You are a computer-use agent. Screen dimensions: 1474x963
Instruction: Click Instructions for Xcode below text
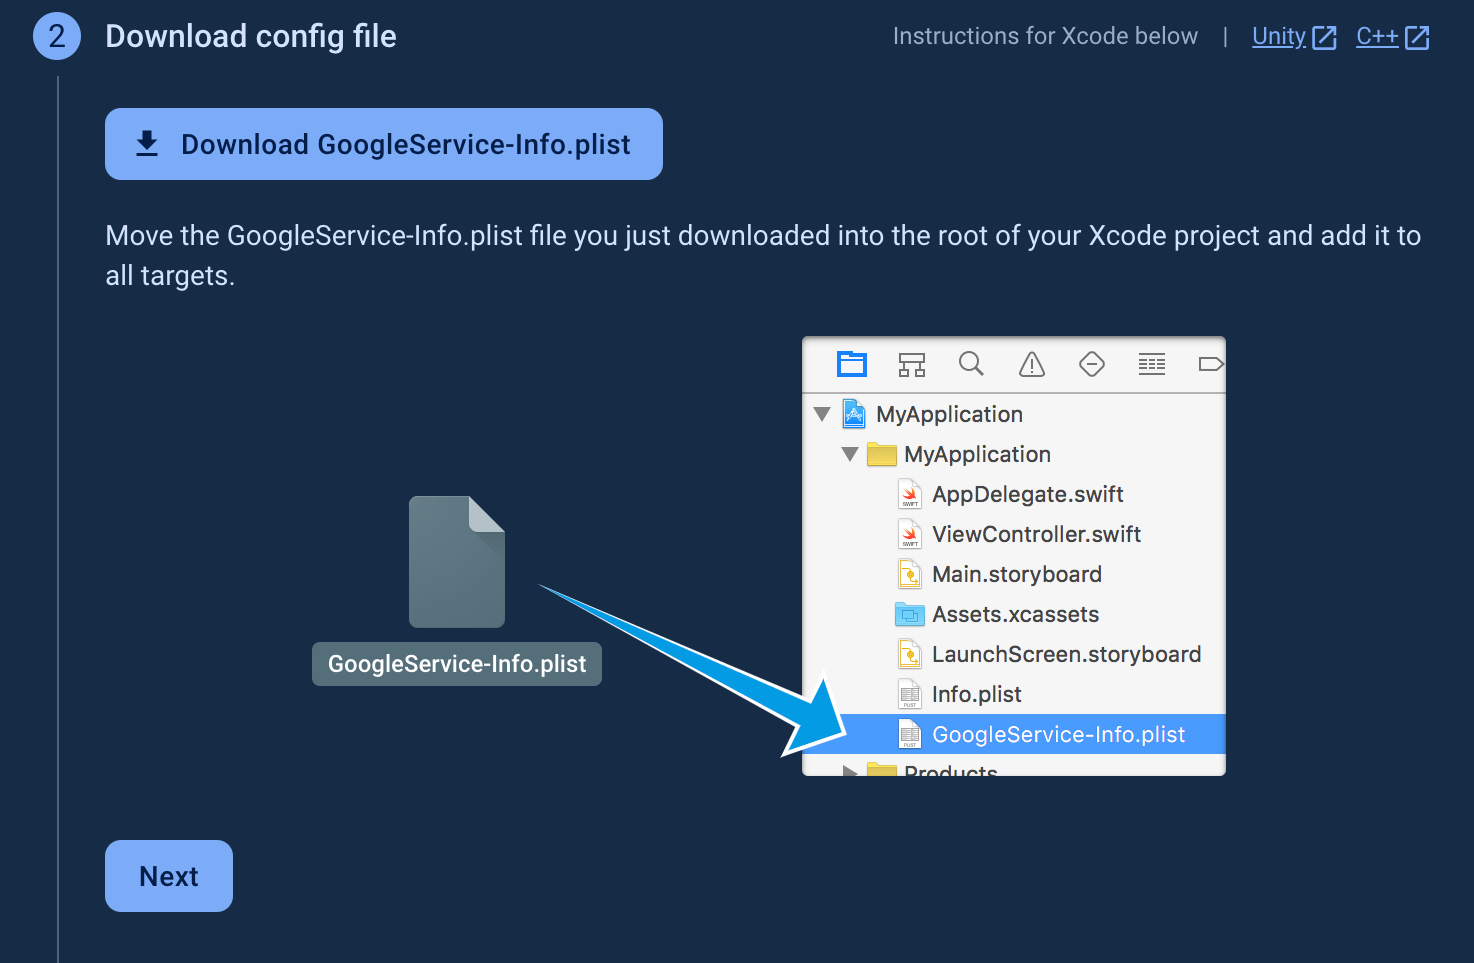click(1045, 36)
